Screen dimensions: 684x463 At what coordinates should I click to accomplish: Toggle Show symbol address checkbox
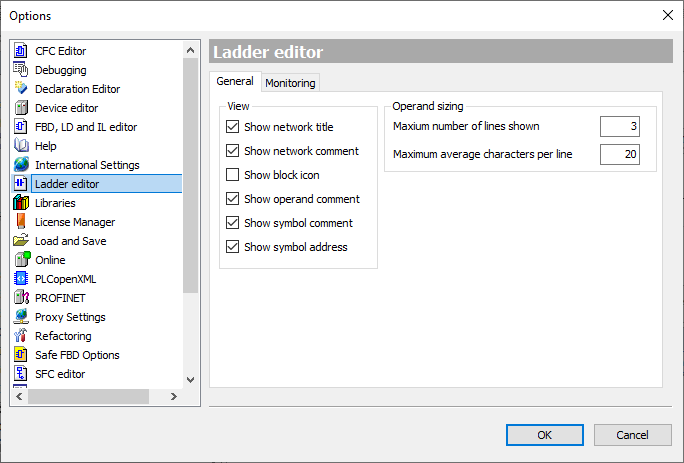tap(233, 247)
